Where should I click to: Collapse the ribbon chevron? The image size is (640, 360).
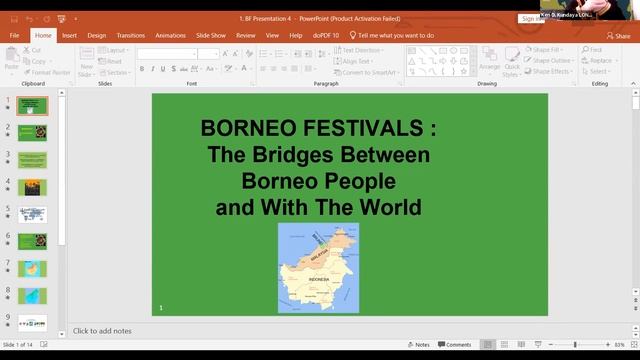(x=633, y=84)
